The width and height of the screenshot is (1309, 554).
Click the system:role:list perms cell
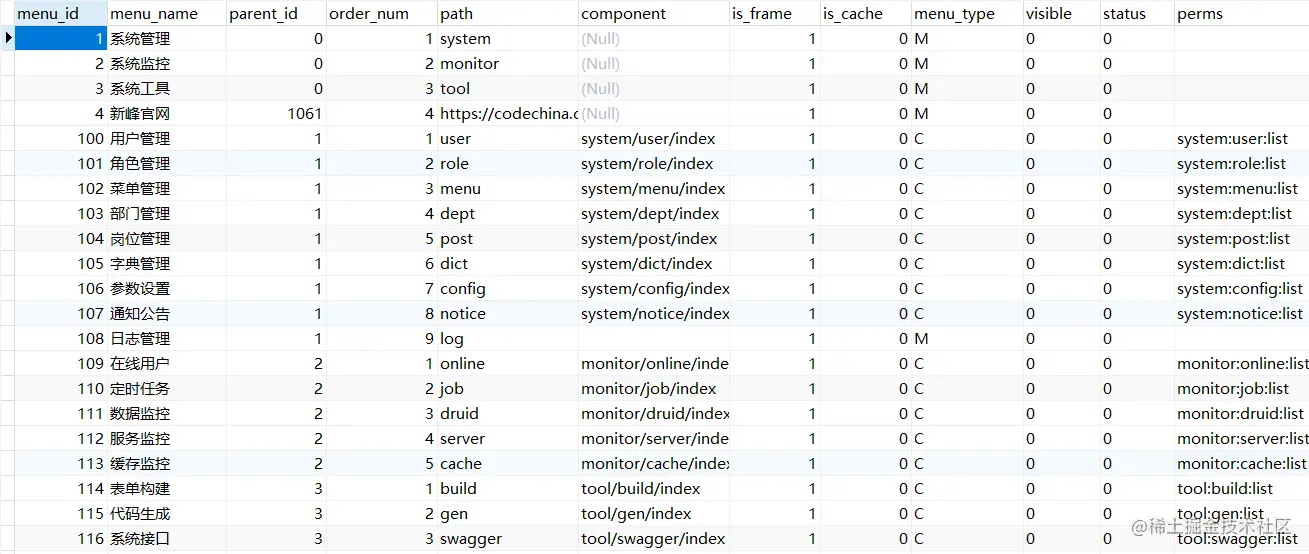tap(1231, 164)
